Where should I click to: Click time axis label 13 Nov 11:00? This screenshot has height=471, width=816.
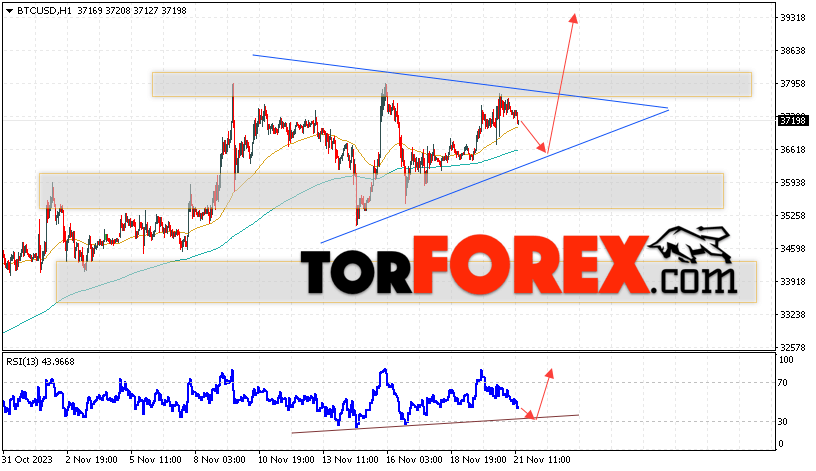350,460
